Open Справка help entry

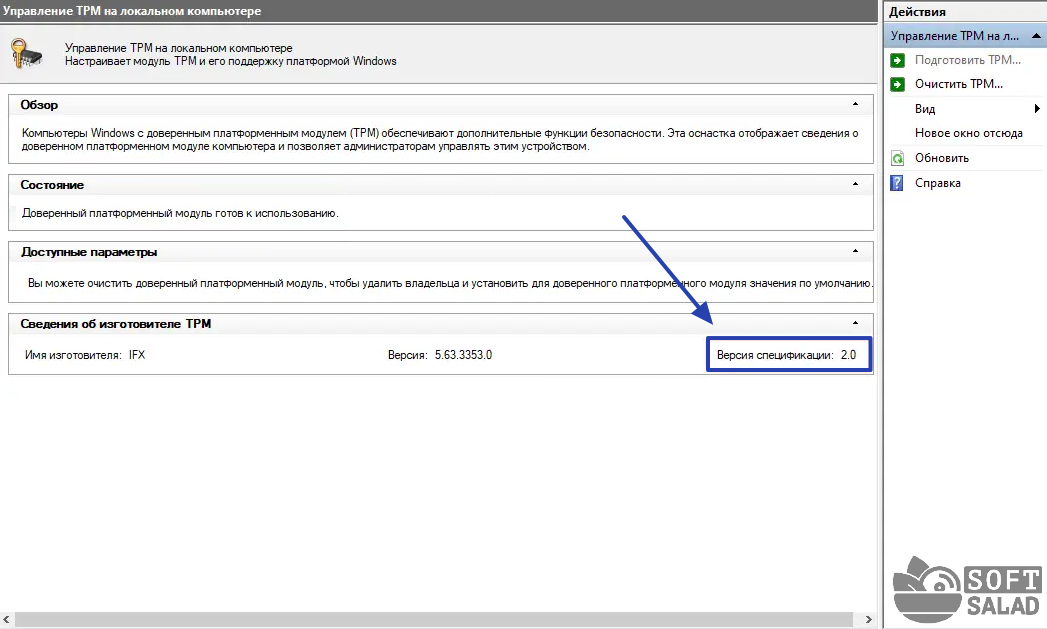coord(937,183)
